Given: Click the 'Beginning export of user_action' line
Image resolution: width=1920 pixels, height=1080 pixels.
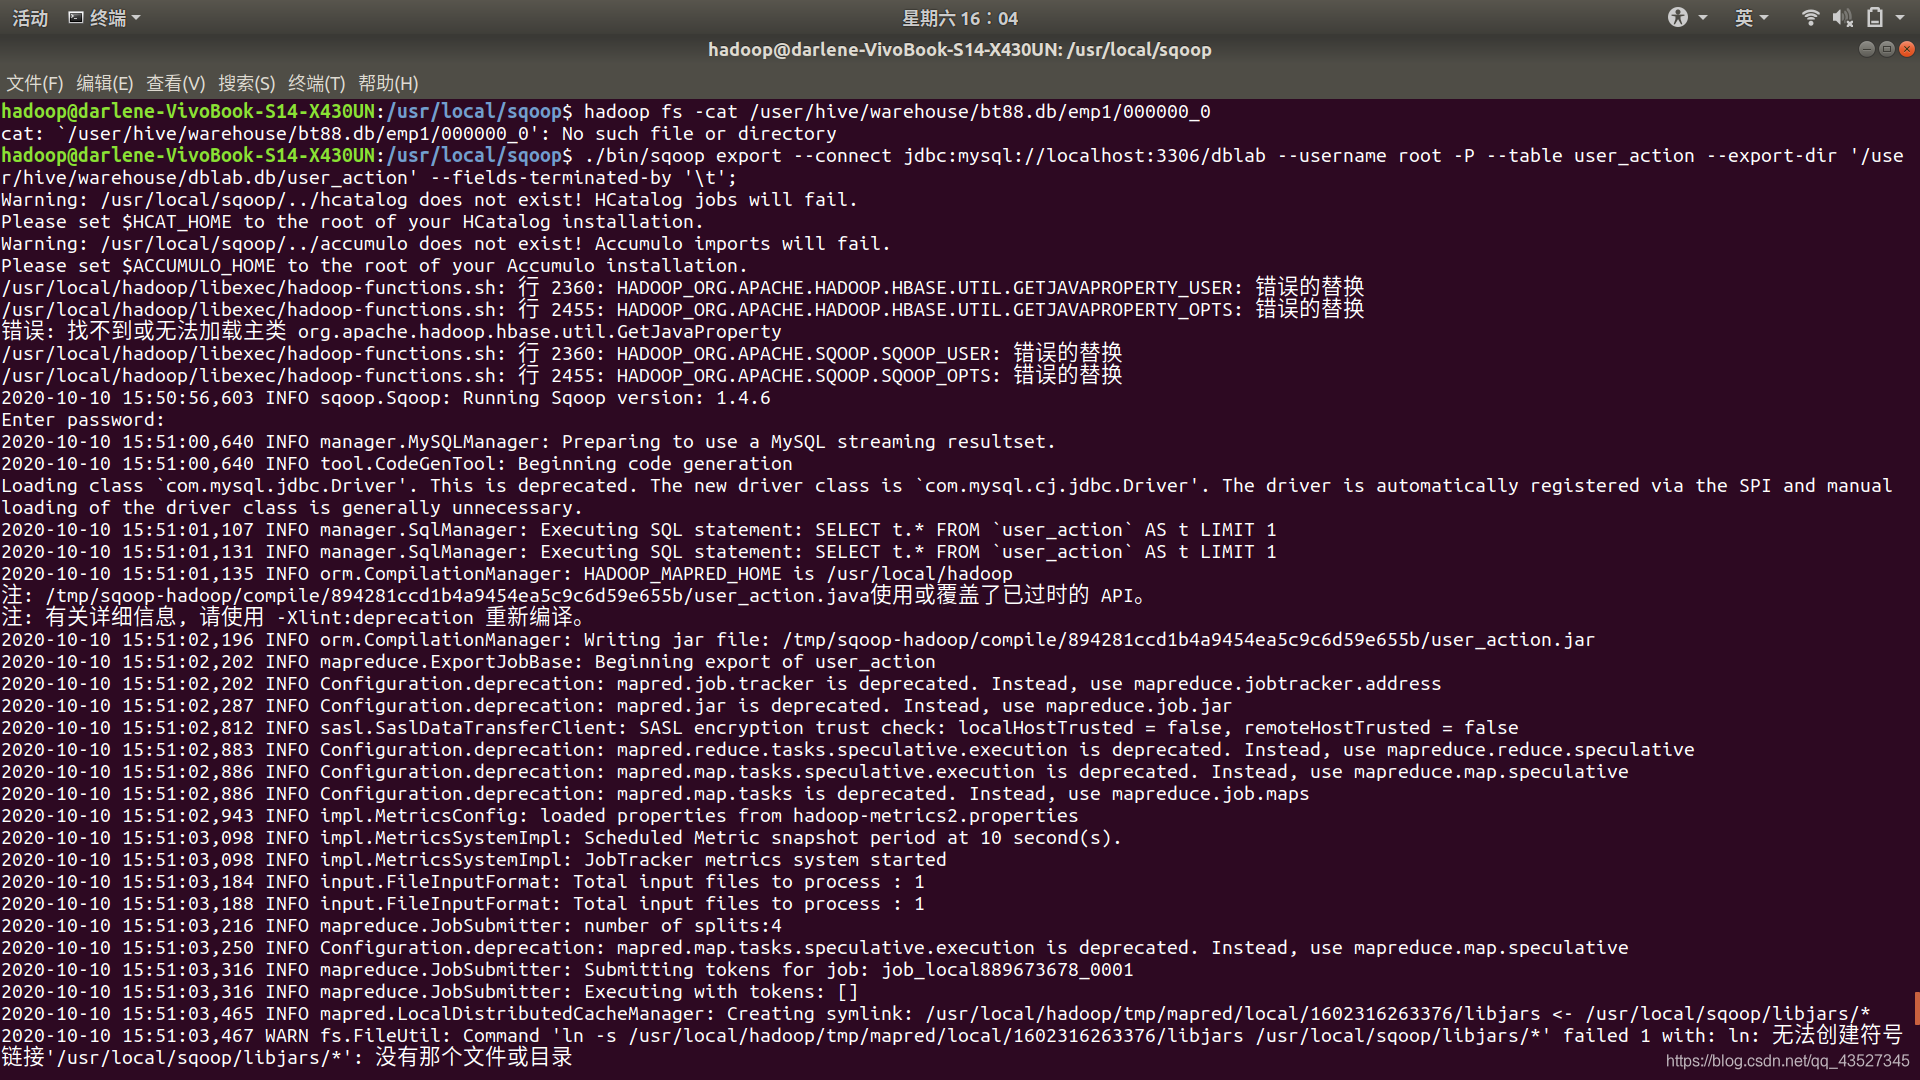Looking at the screenshot, I should (x=468, y=661).
